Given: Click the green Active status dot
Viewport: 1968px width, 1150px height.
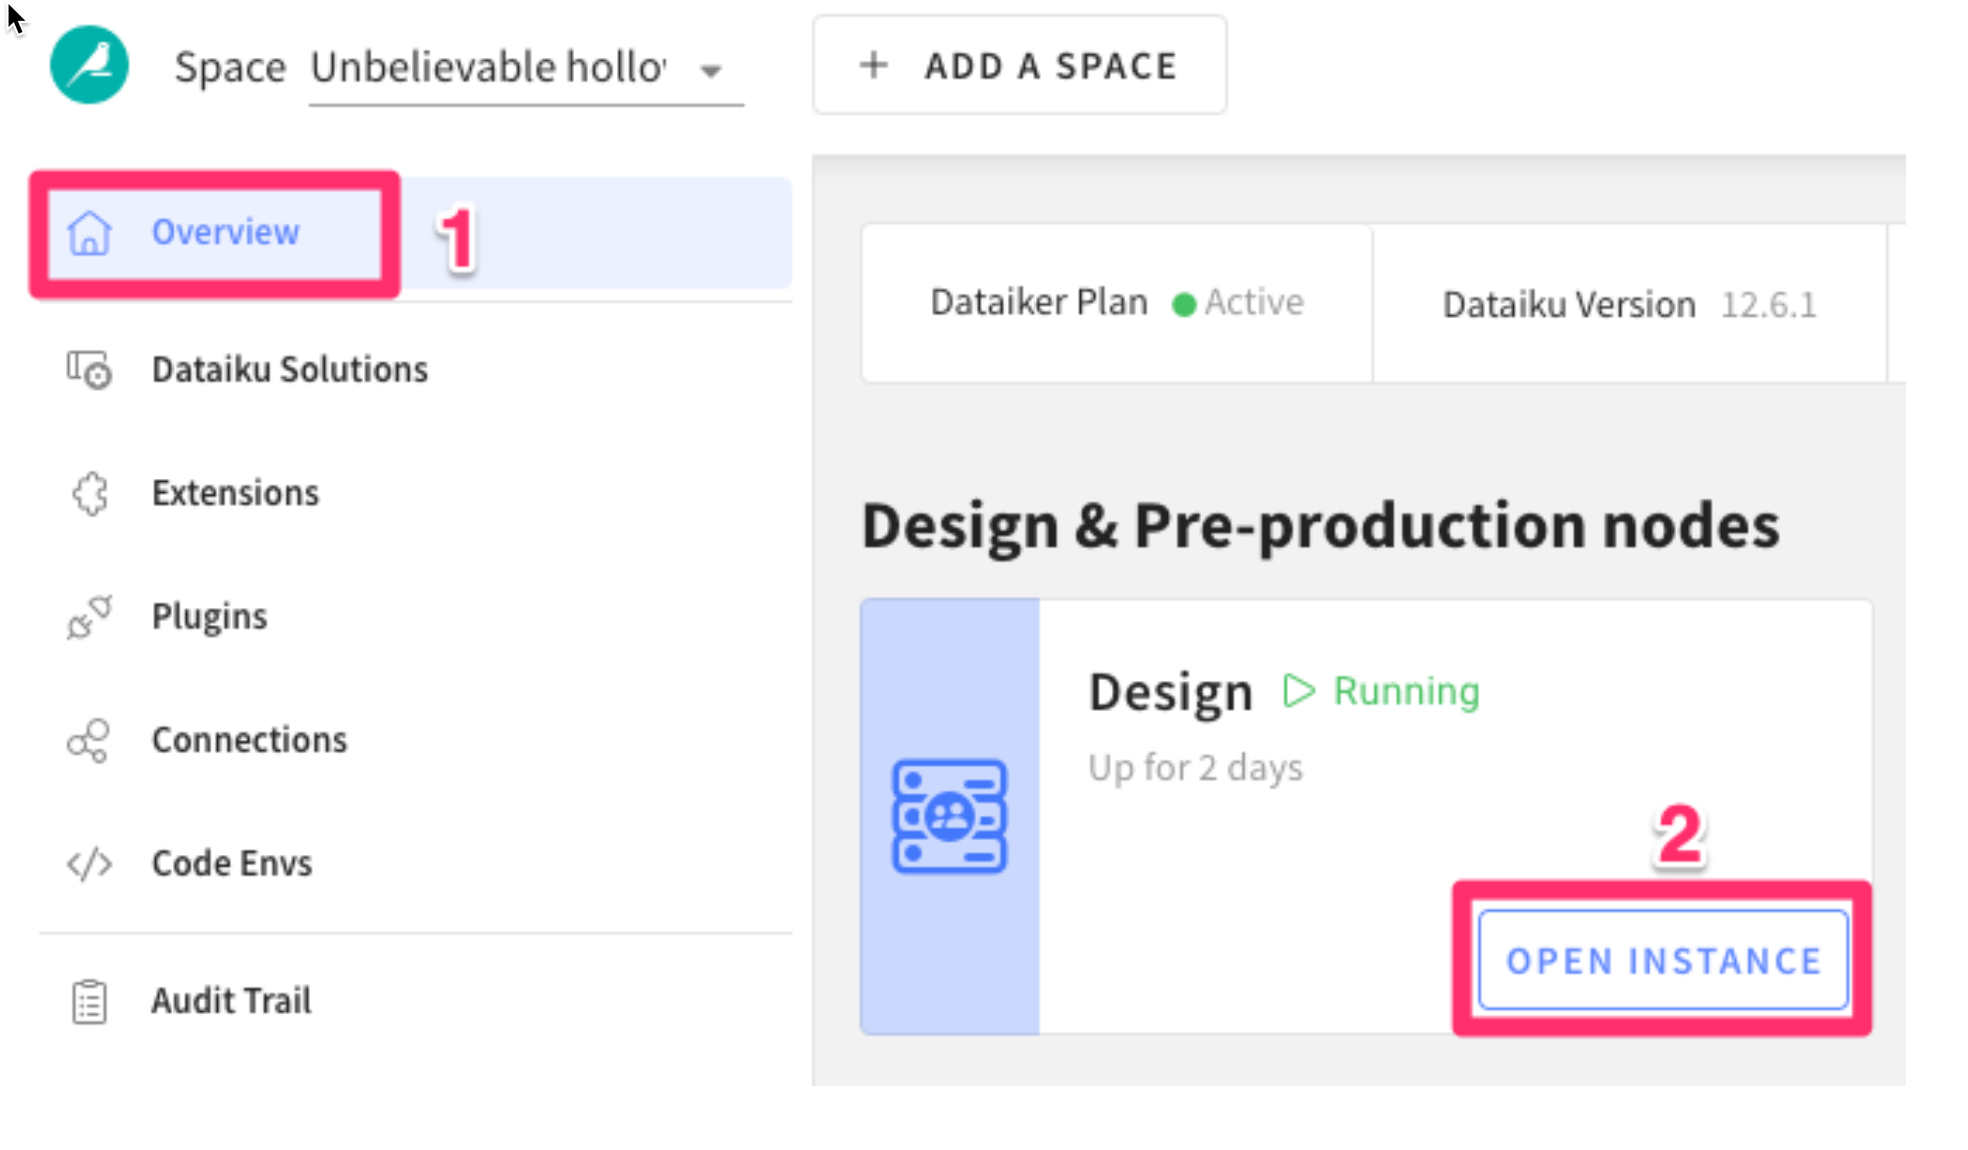Looking at the screenshot, I should point(1183,304).
